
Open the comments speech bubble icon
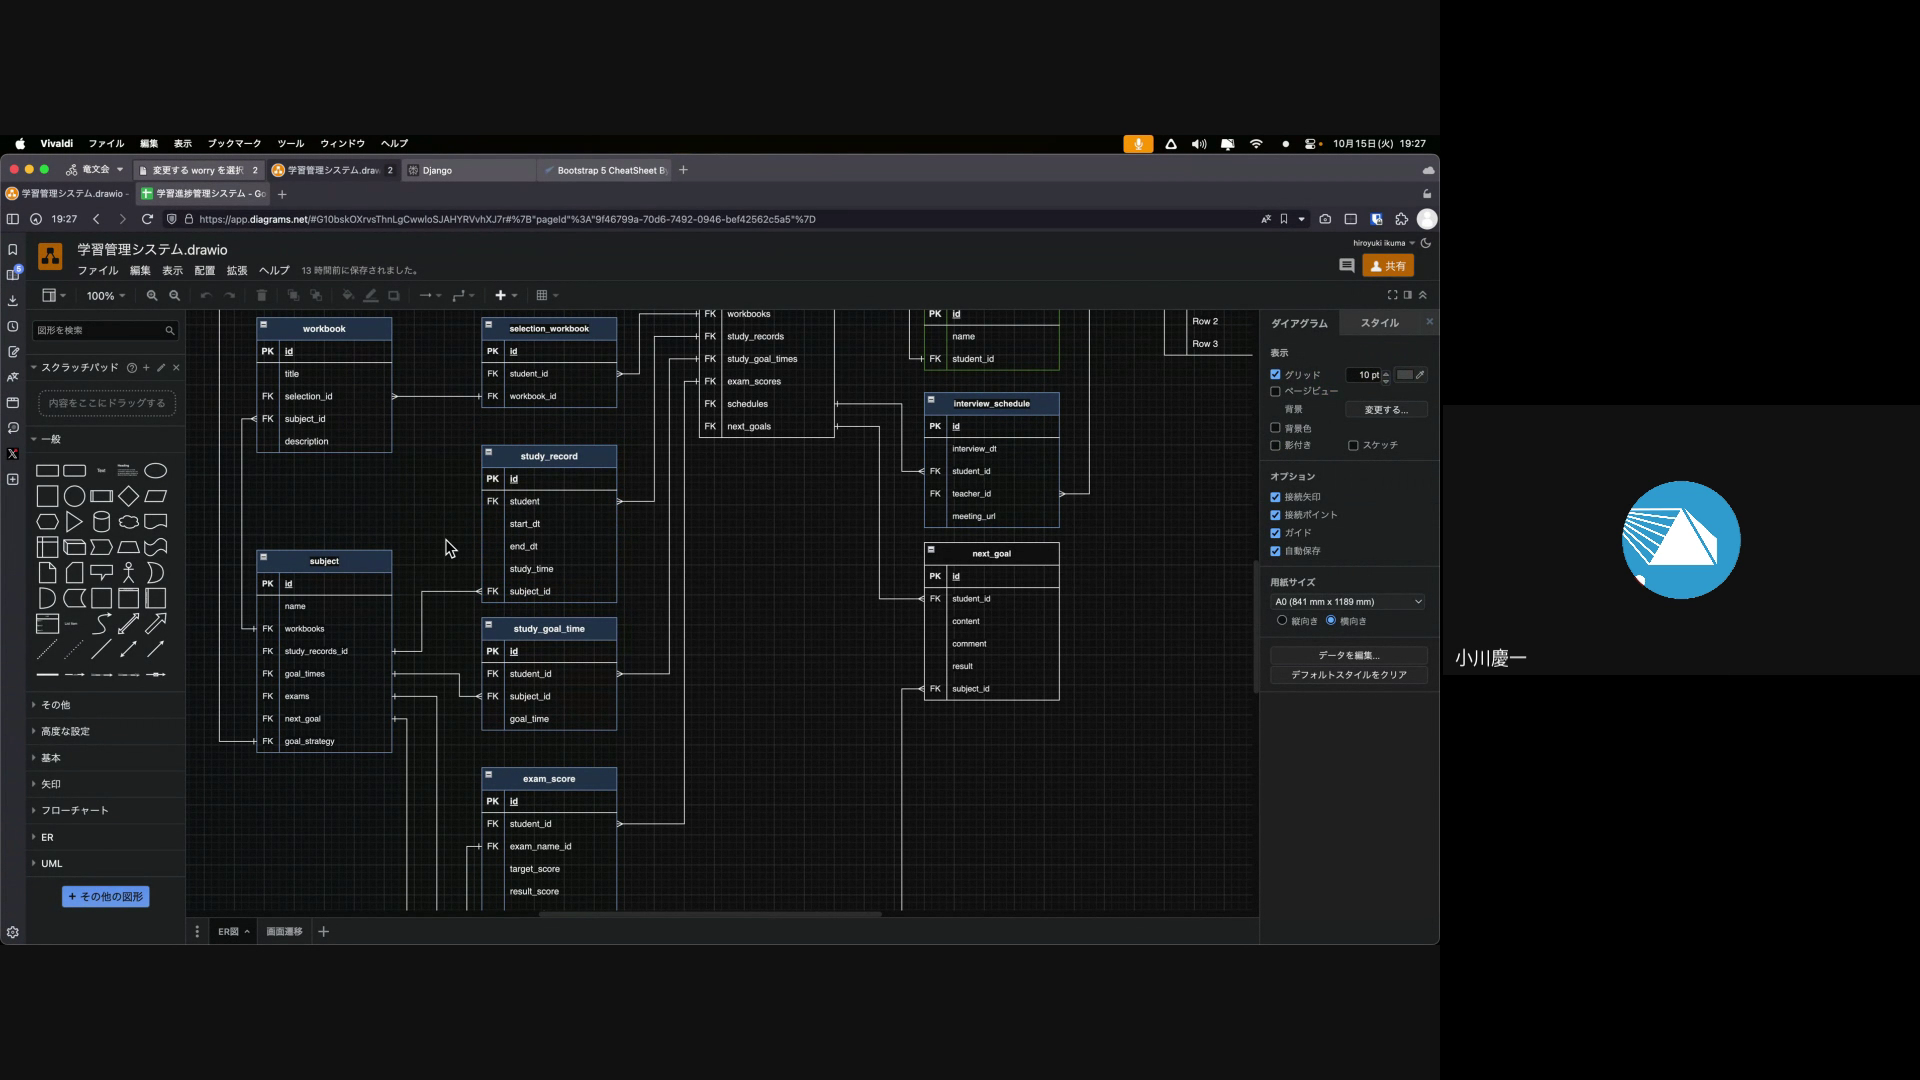click(1346, 266)
